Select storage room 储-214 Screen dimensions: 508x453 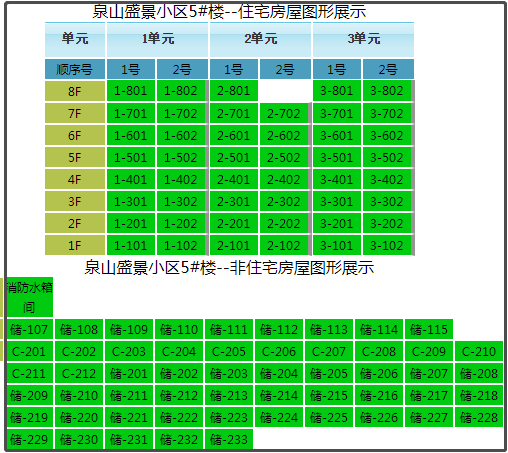point(279,395)
